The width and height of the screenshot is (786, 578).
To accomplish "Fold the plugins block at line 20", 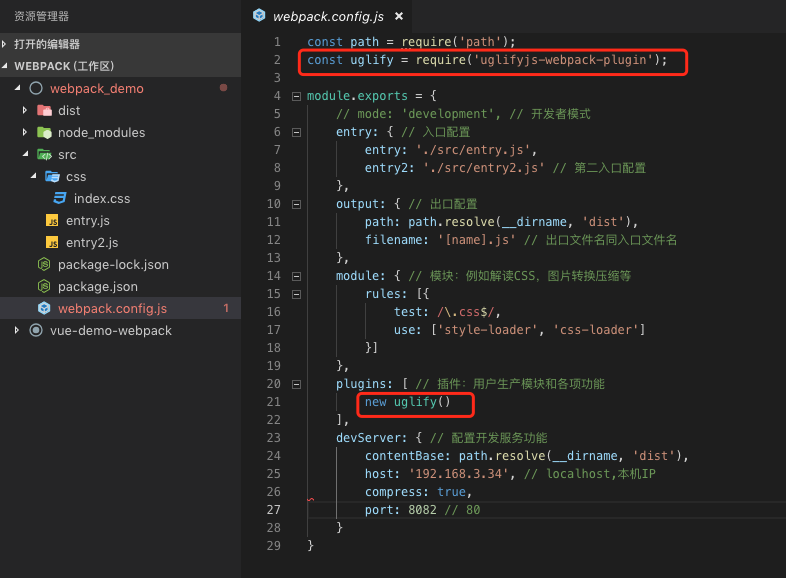I will [x=296, y=384].
